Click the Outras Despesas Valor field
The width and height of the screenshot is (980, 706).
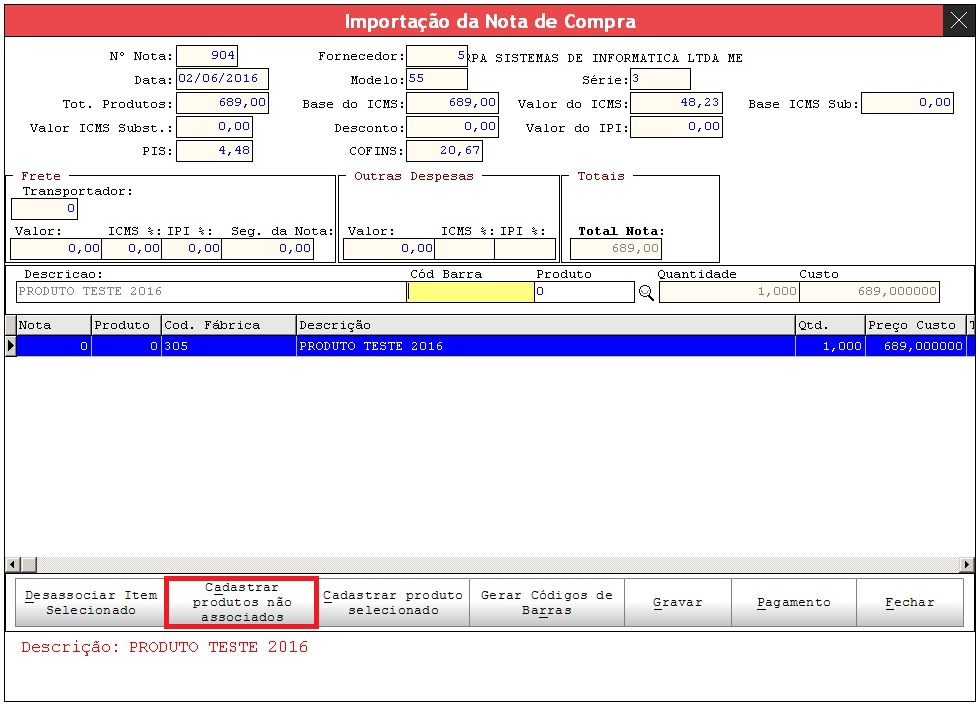coord(389,249)
